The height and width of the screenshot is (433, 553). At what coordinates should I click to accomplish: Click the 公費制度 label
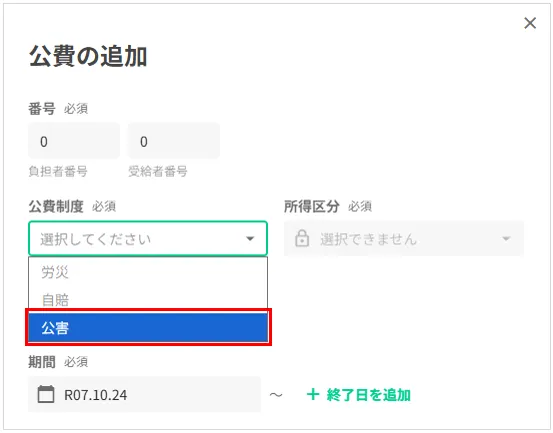tap(56, 206)
